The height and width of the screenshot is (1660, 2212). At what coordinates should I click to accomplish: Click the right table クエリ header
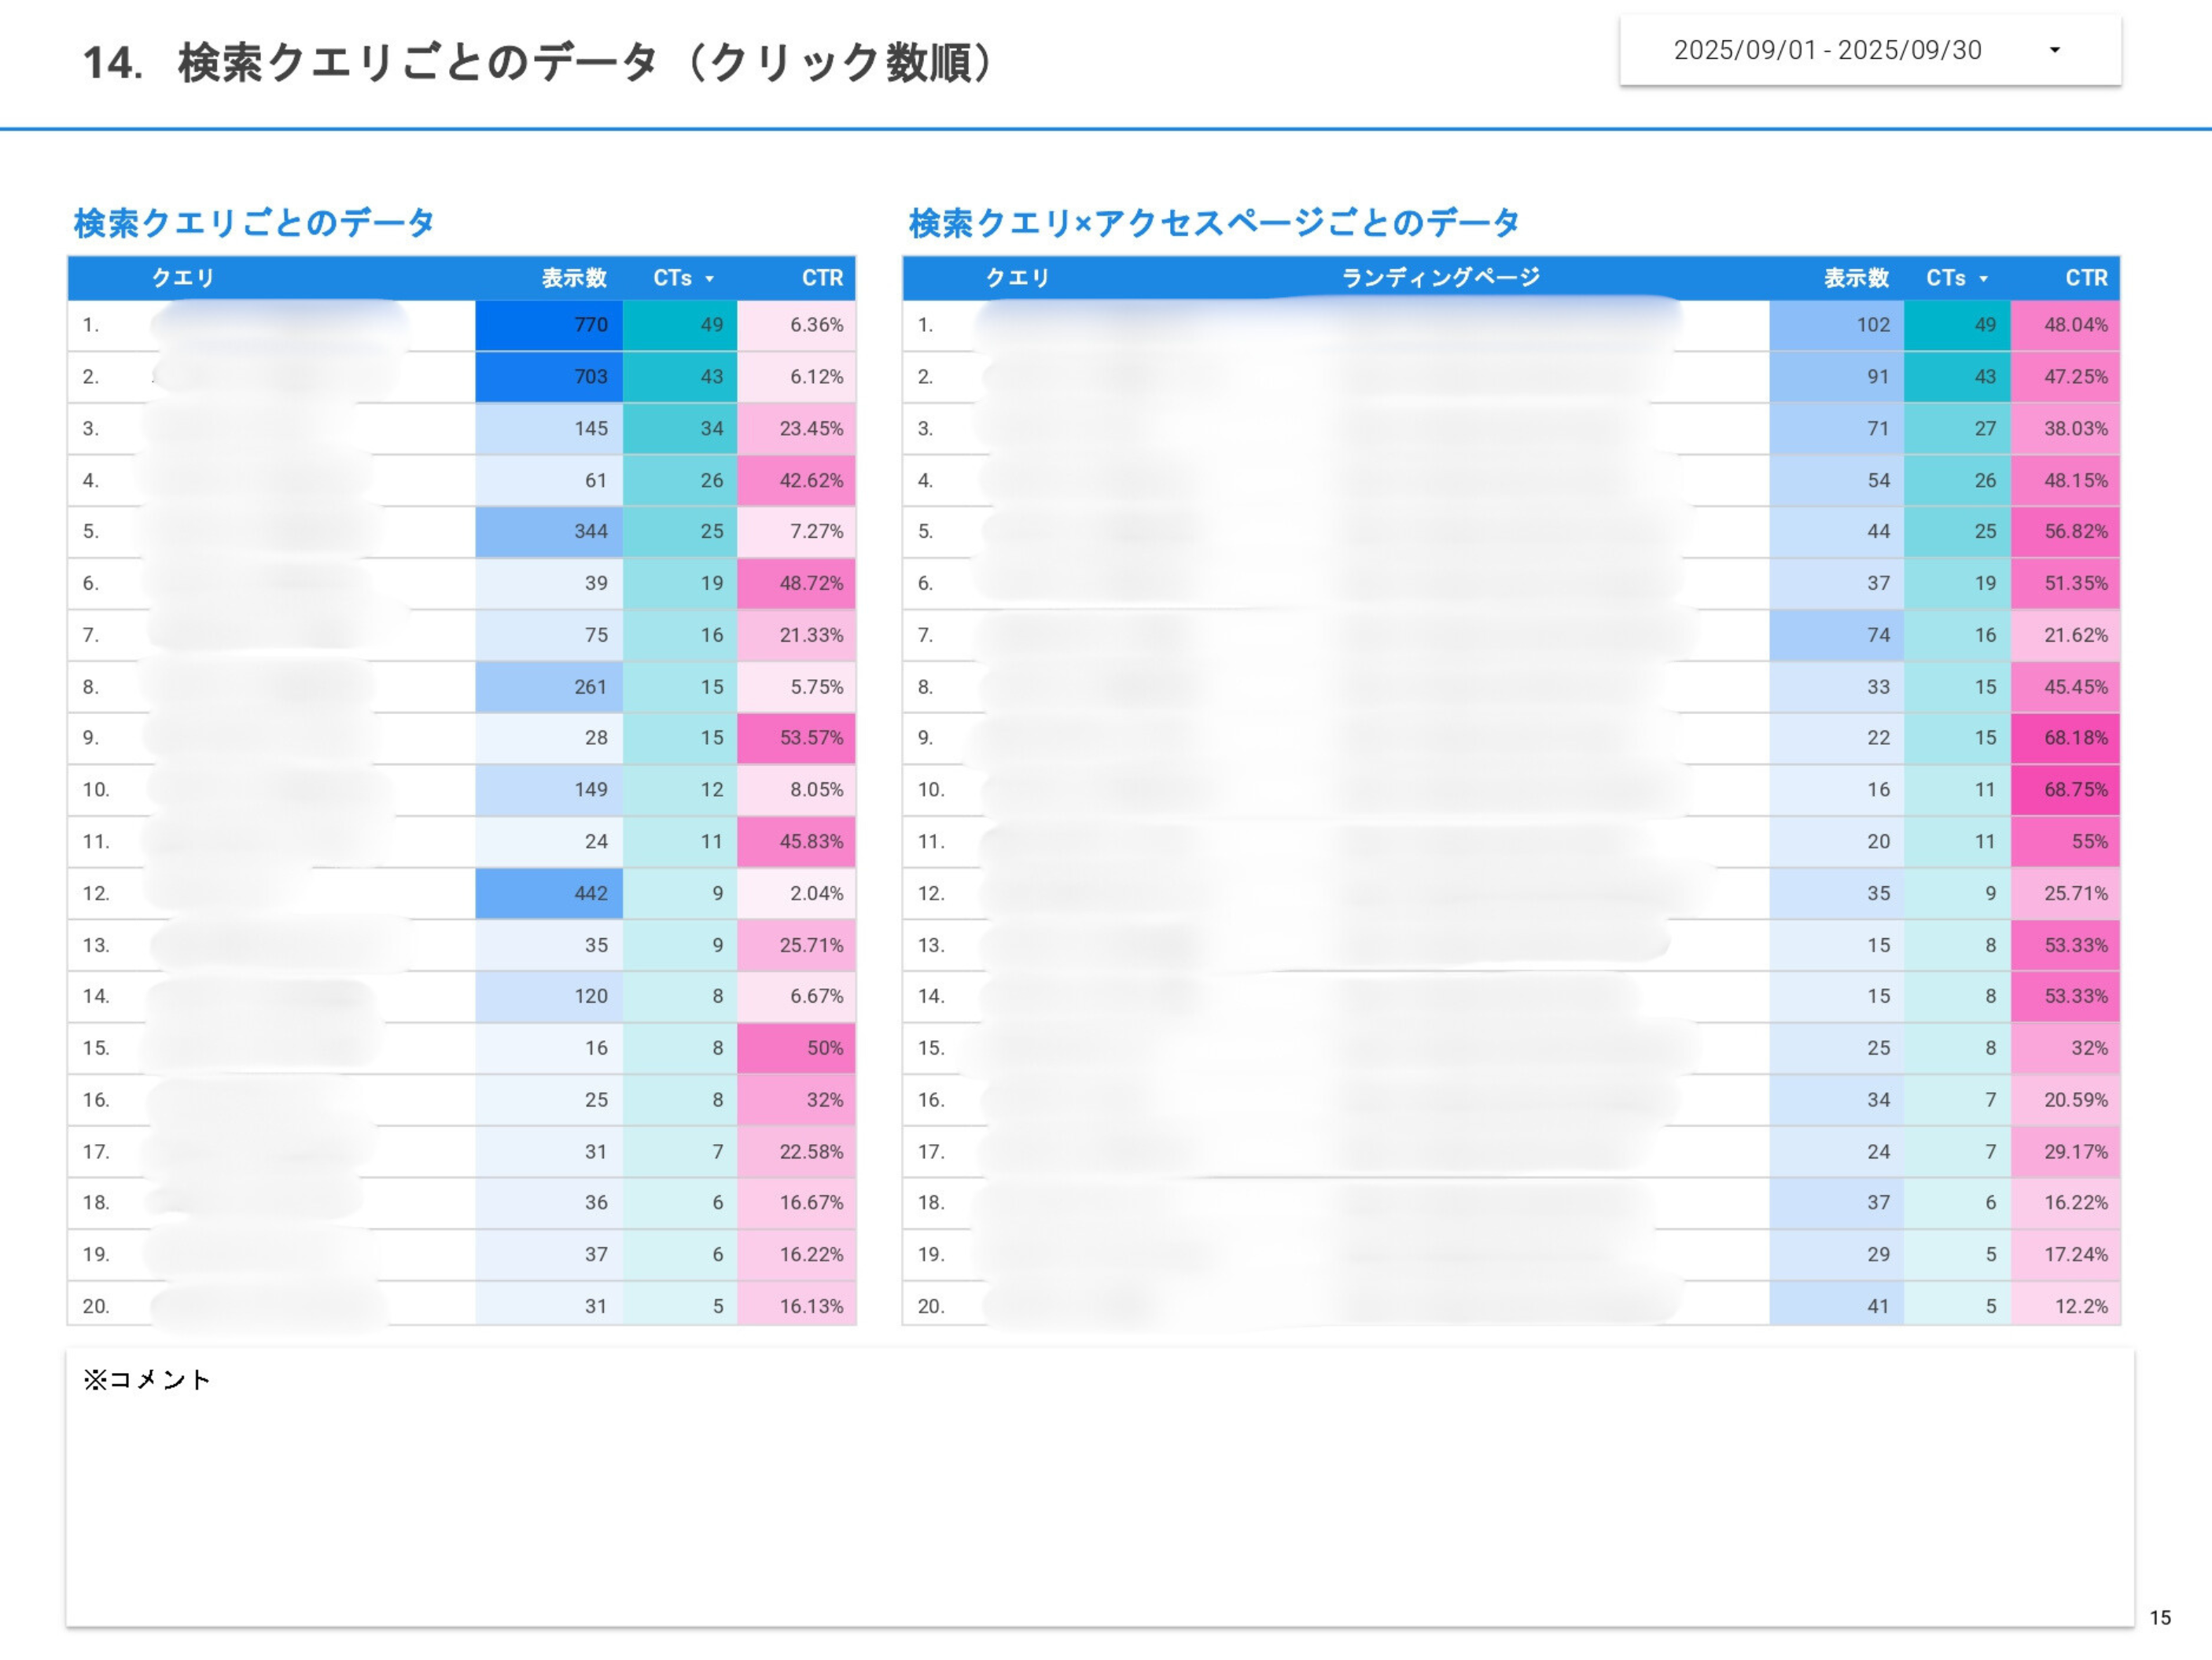pyautogui.click(x=1017, y=278)
